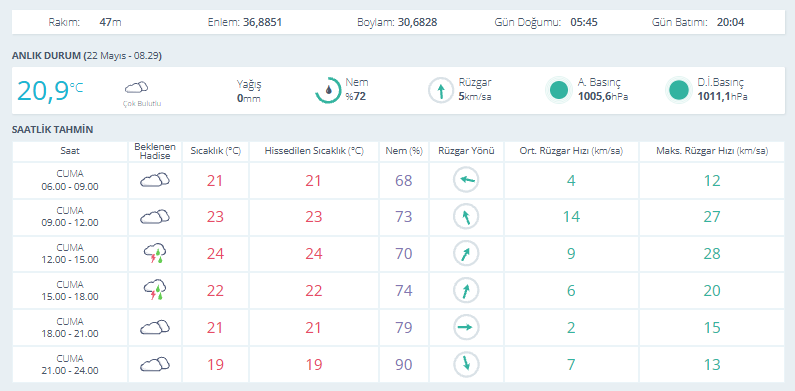Click the Ort. Rüzgar Hızı header

tap(571, 151)
